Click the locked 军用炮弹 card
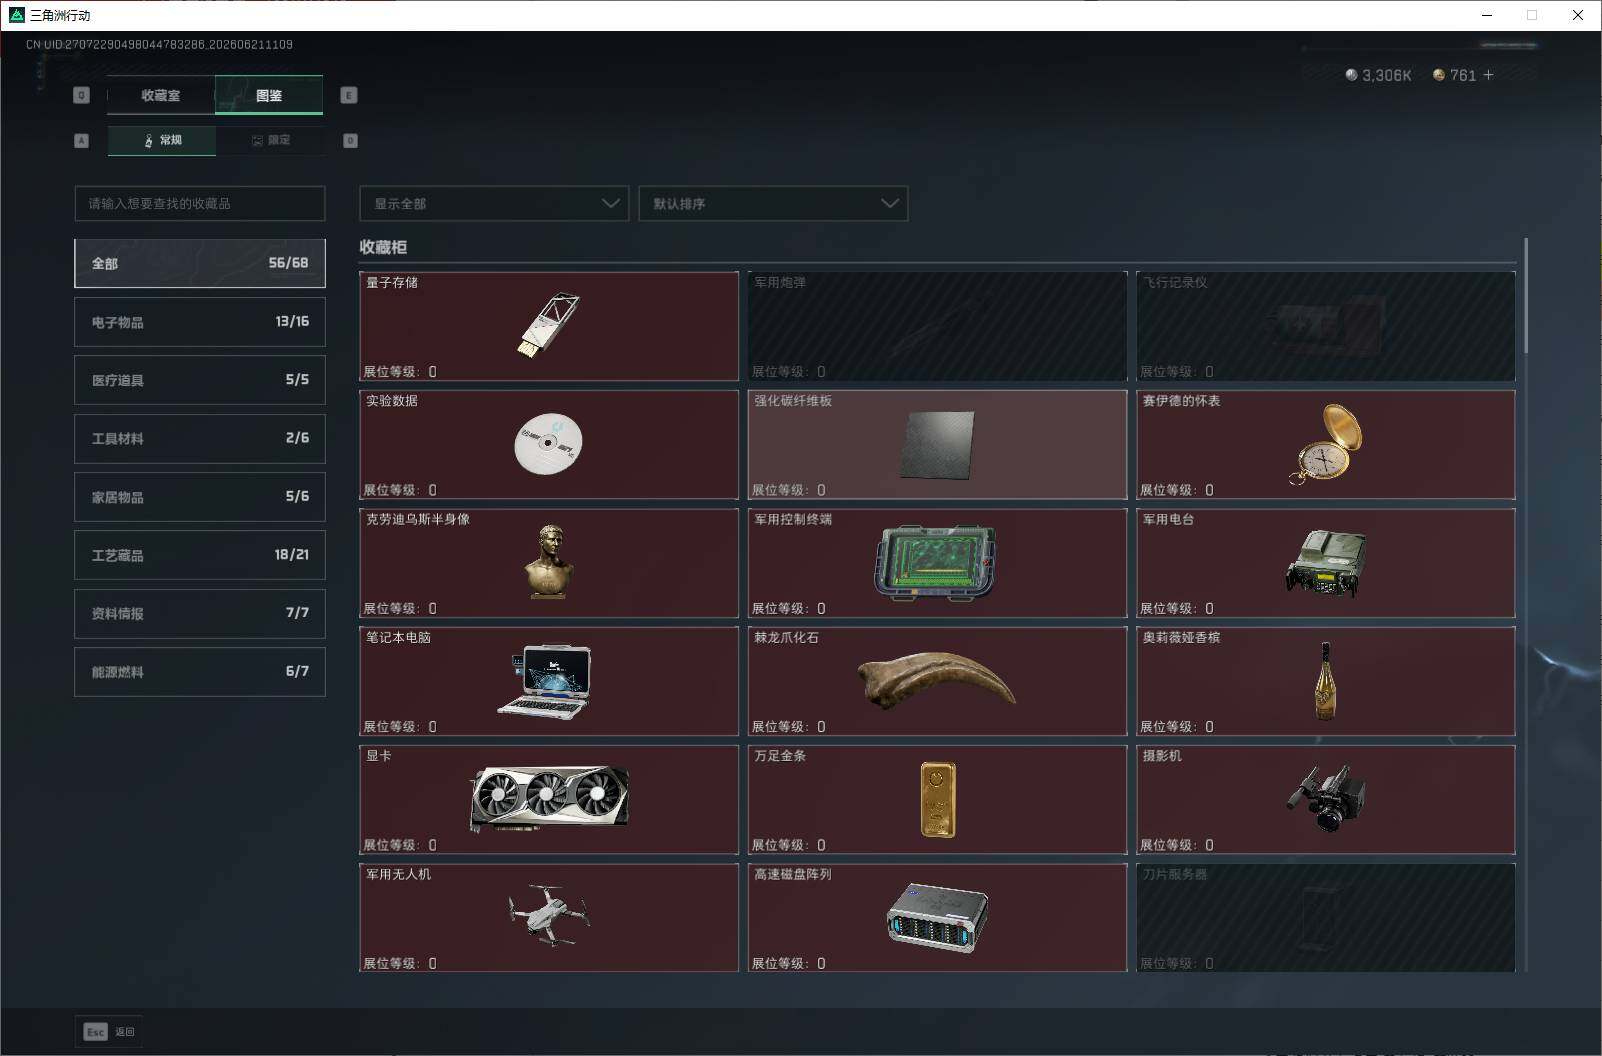Screen dimensions: 1602x1056 click(x=937, y=326)
